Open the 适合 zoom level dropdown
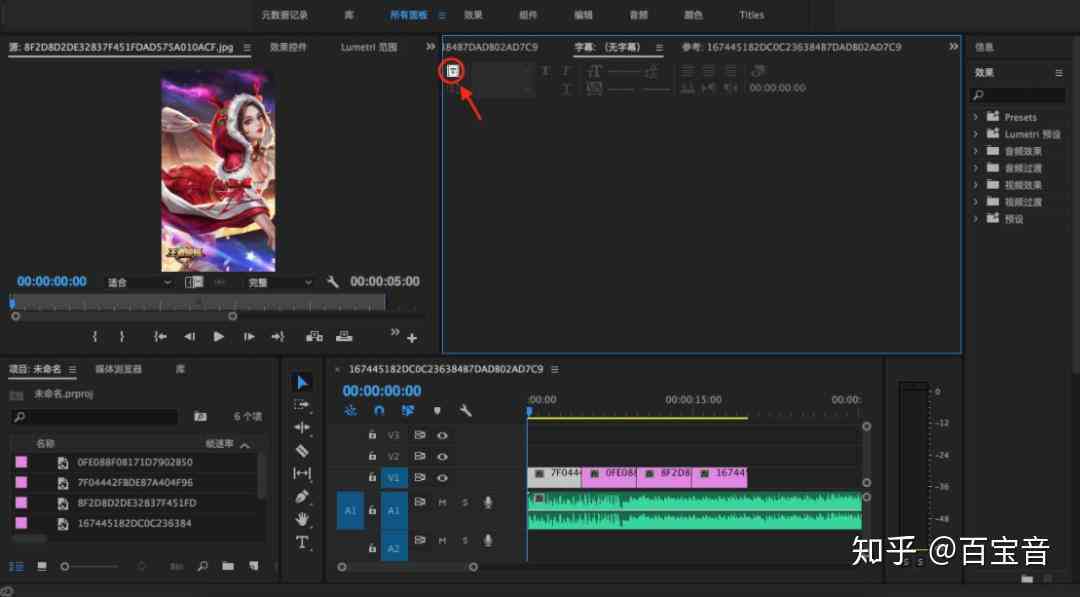This screenshot has height=597, width=1080. tap(138, 282)
